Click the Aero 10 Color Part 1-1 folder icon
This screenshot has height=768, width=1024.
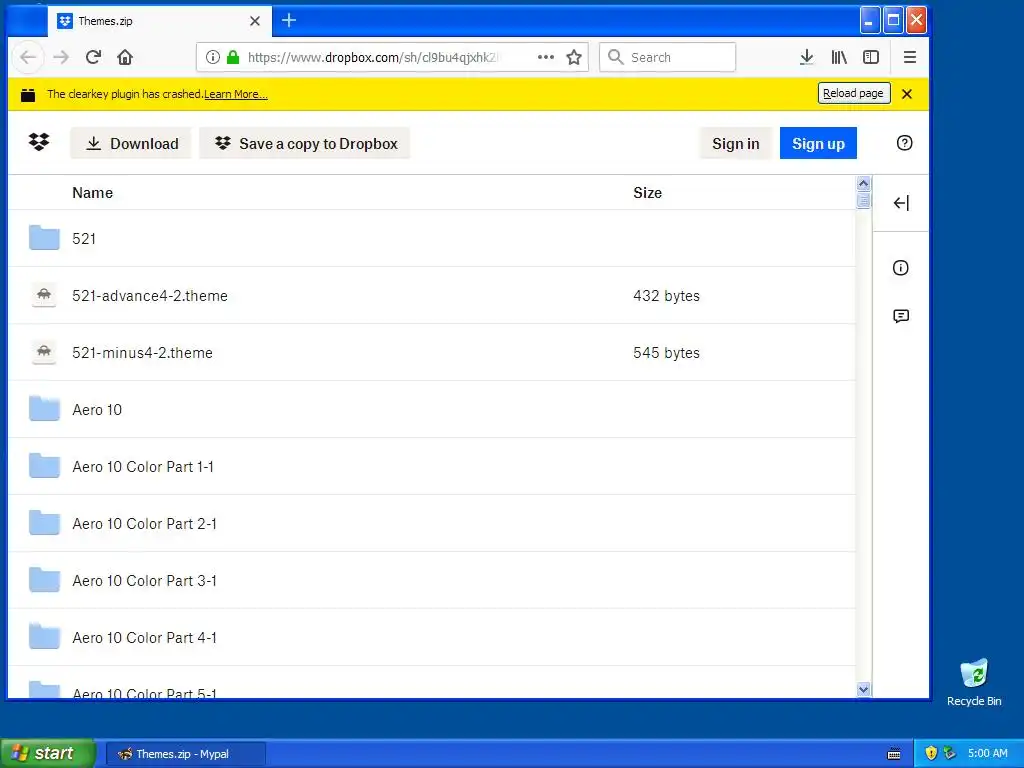tap(44, 466)
